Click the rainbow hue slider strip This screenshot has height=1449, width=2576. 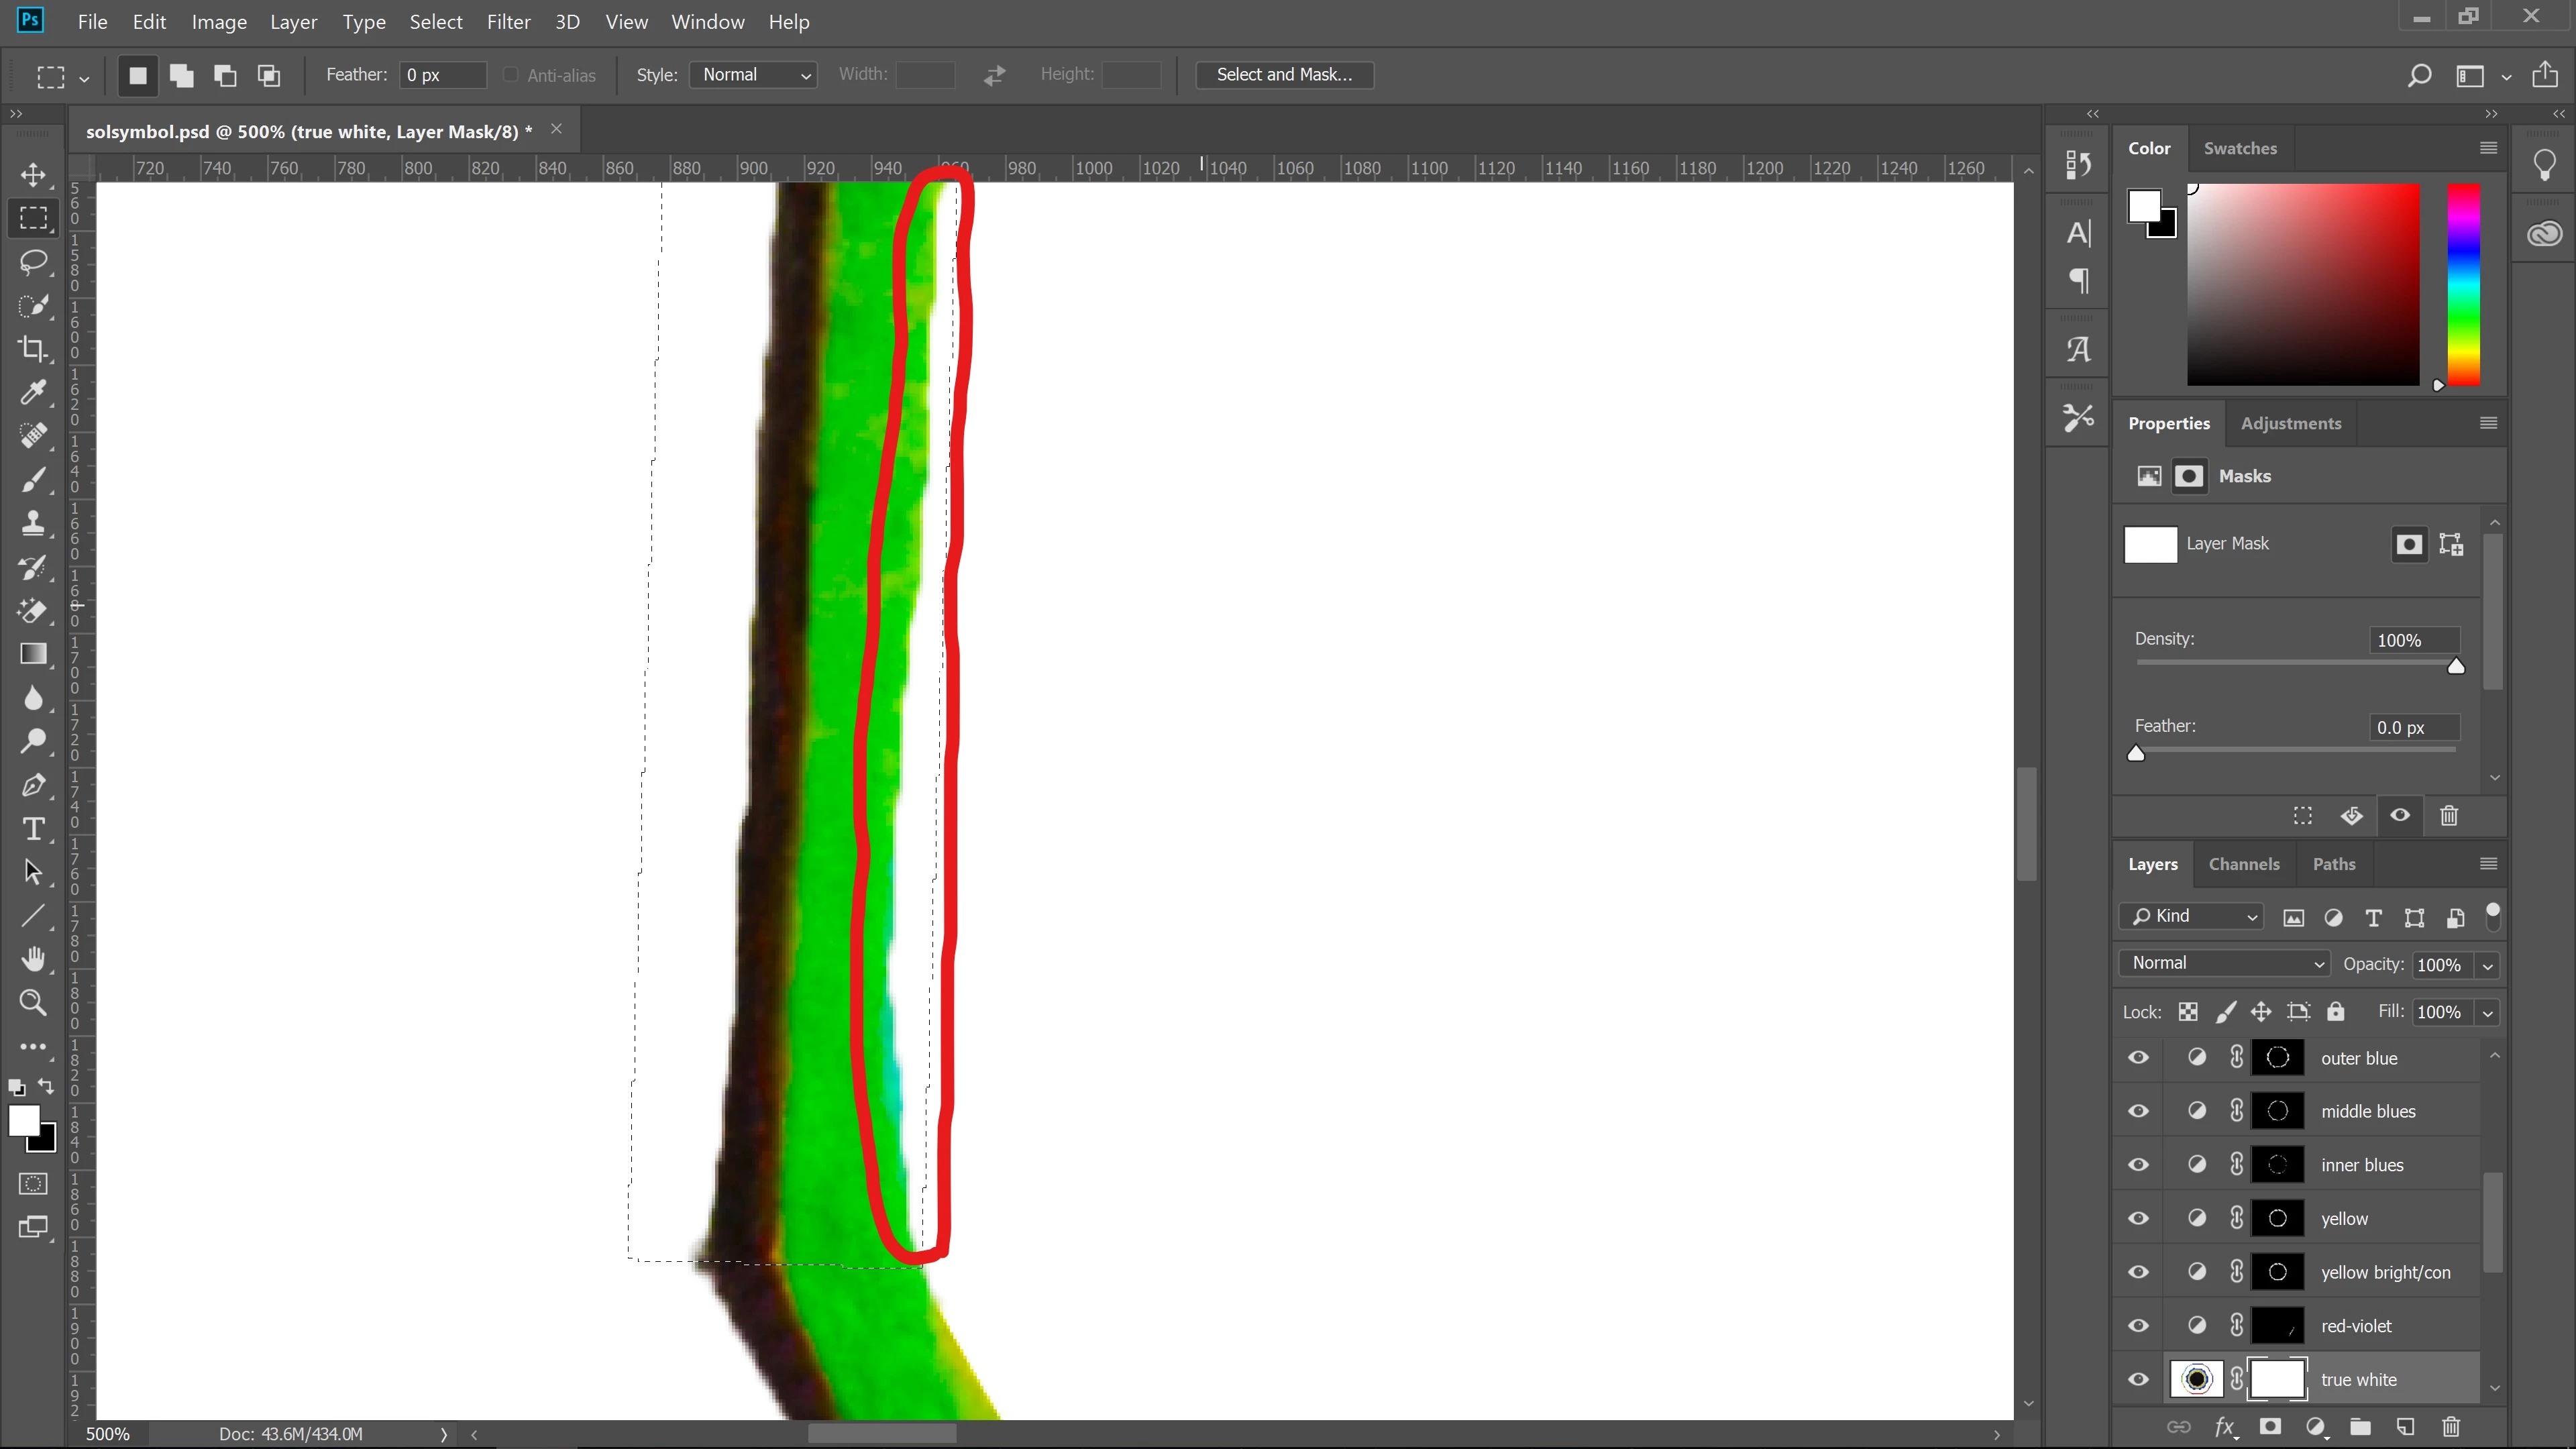(x=2463, y=284)
